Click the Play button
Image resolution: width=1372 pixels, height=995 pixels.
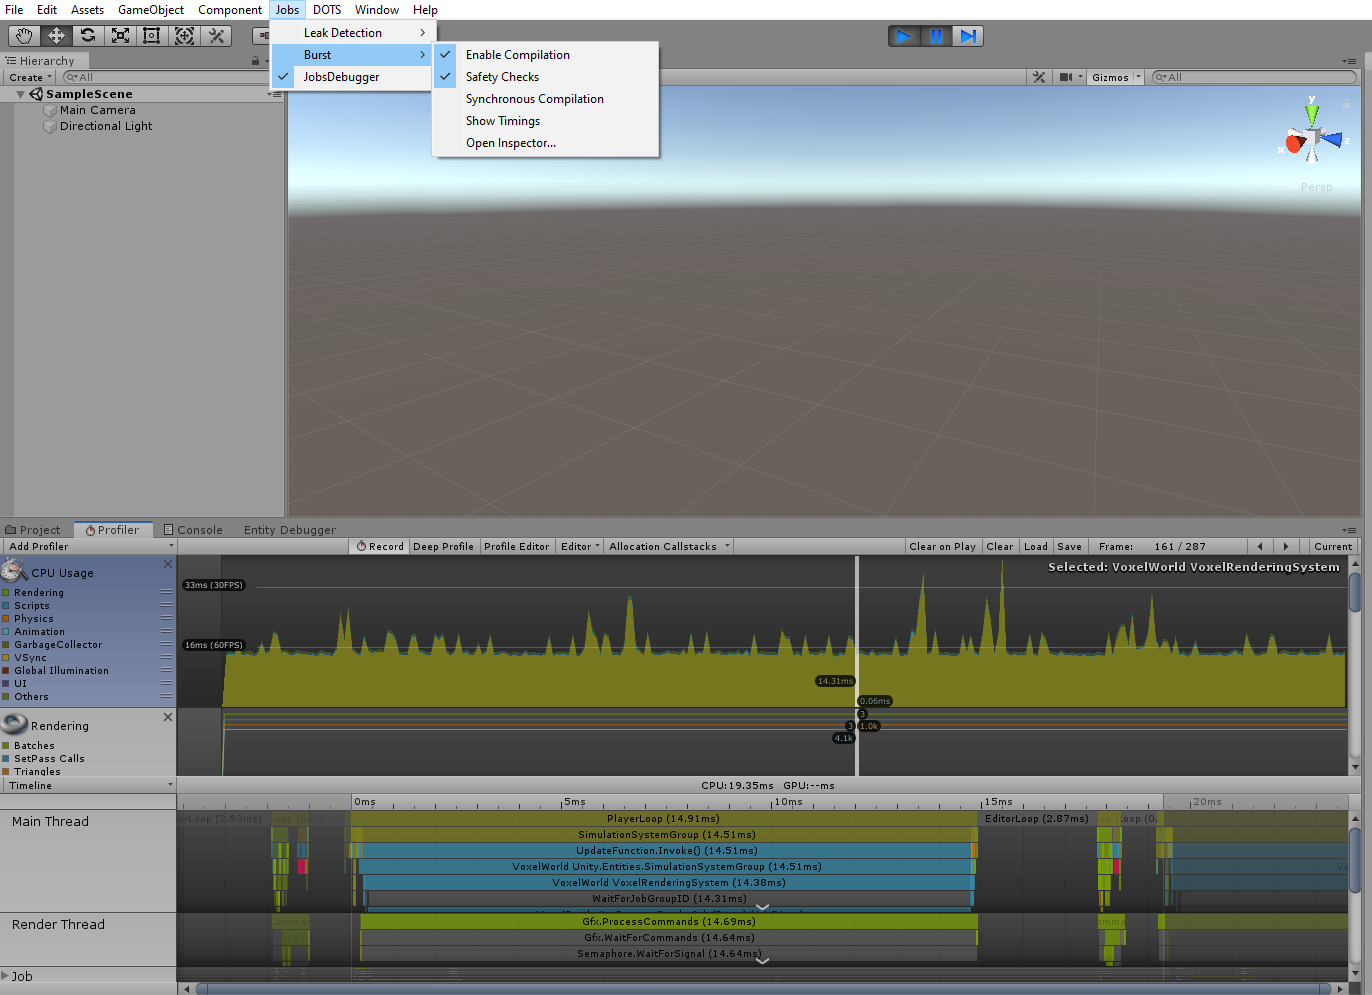(x=904, y=36)
